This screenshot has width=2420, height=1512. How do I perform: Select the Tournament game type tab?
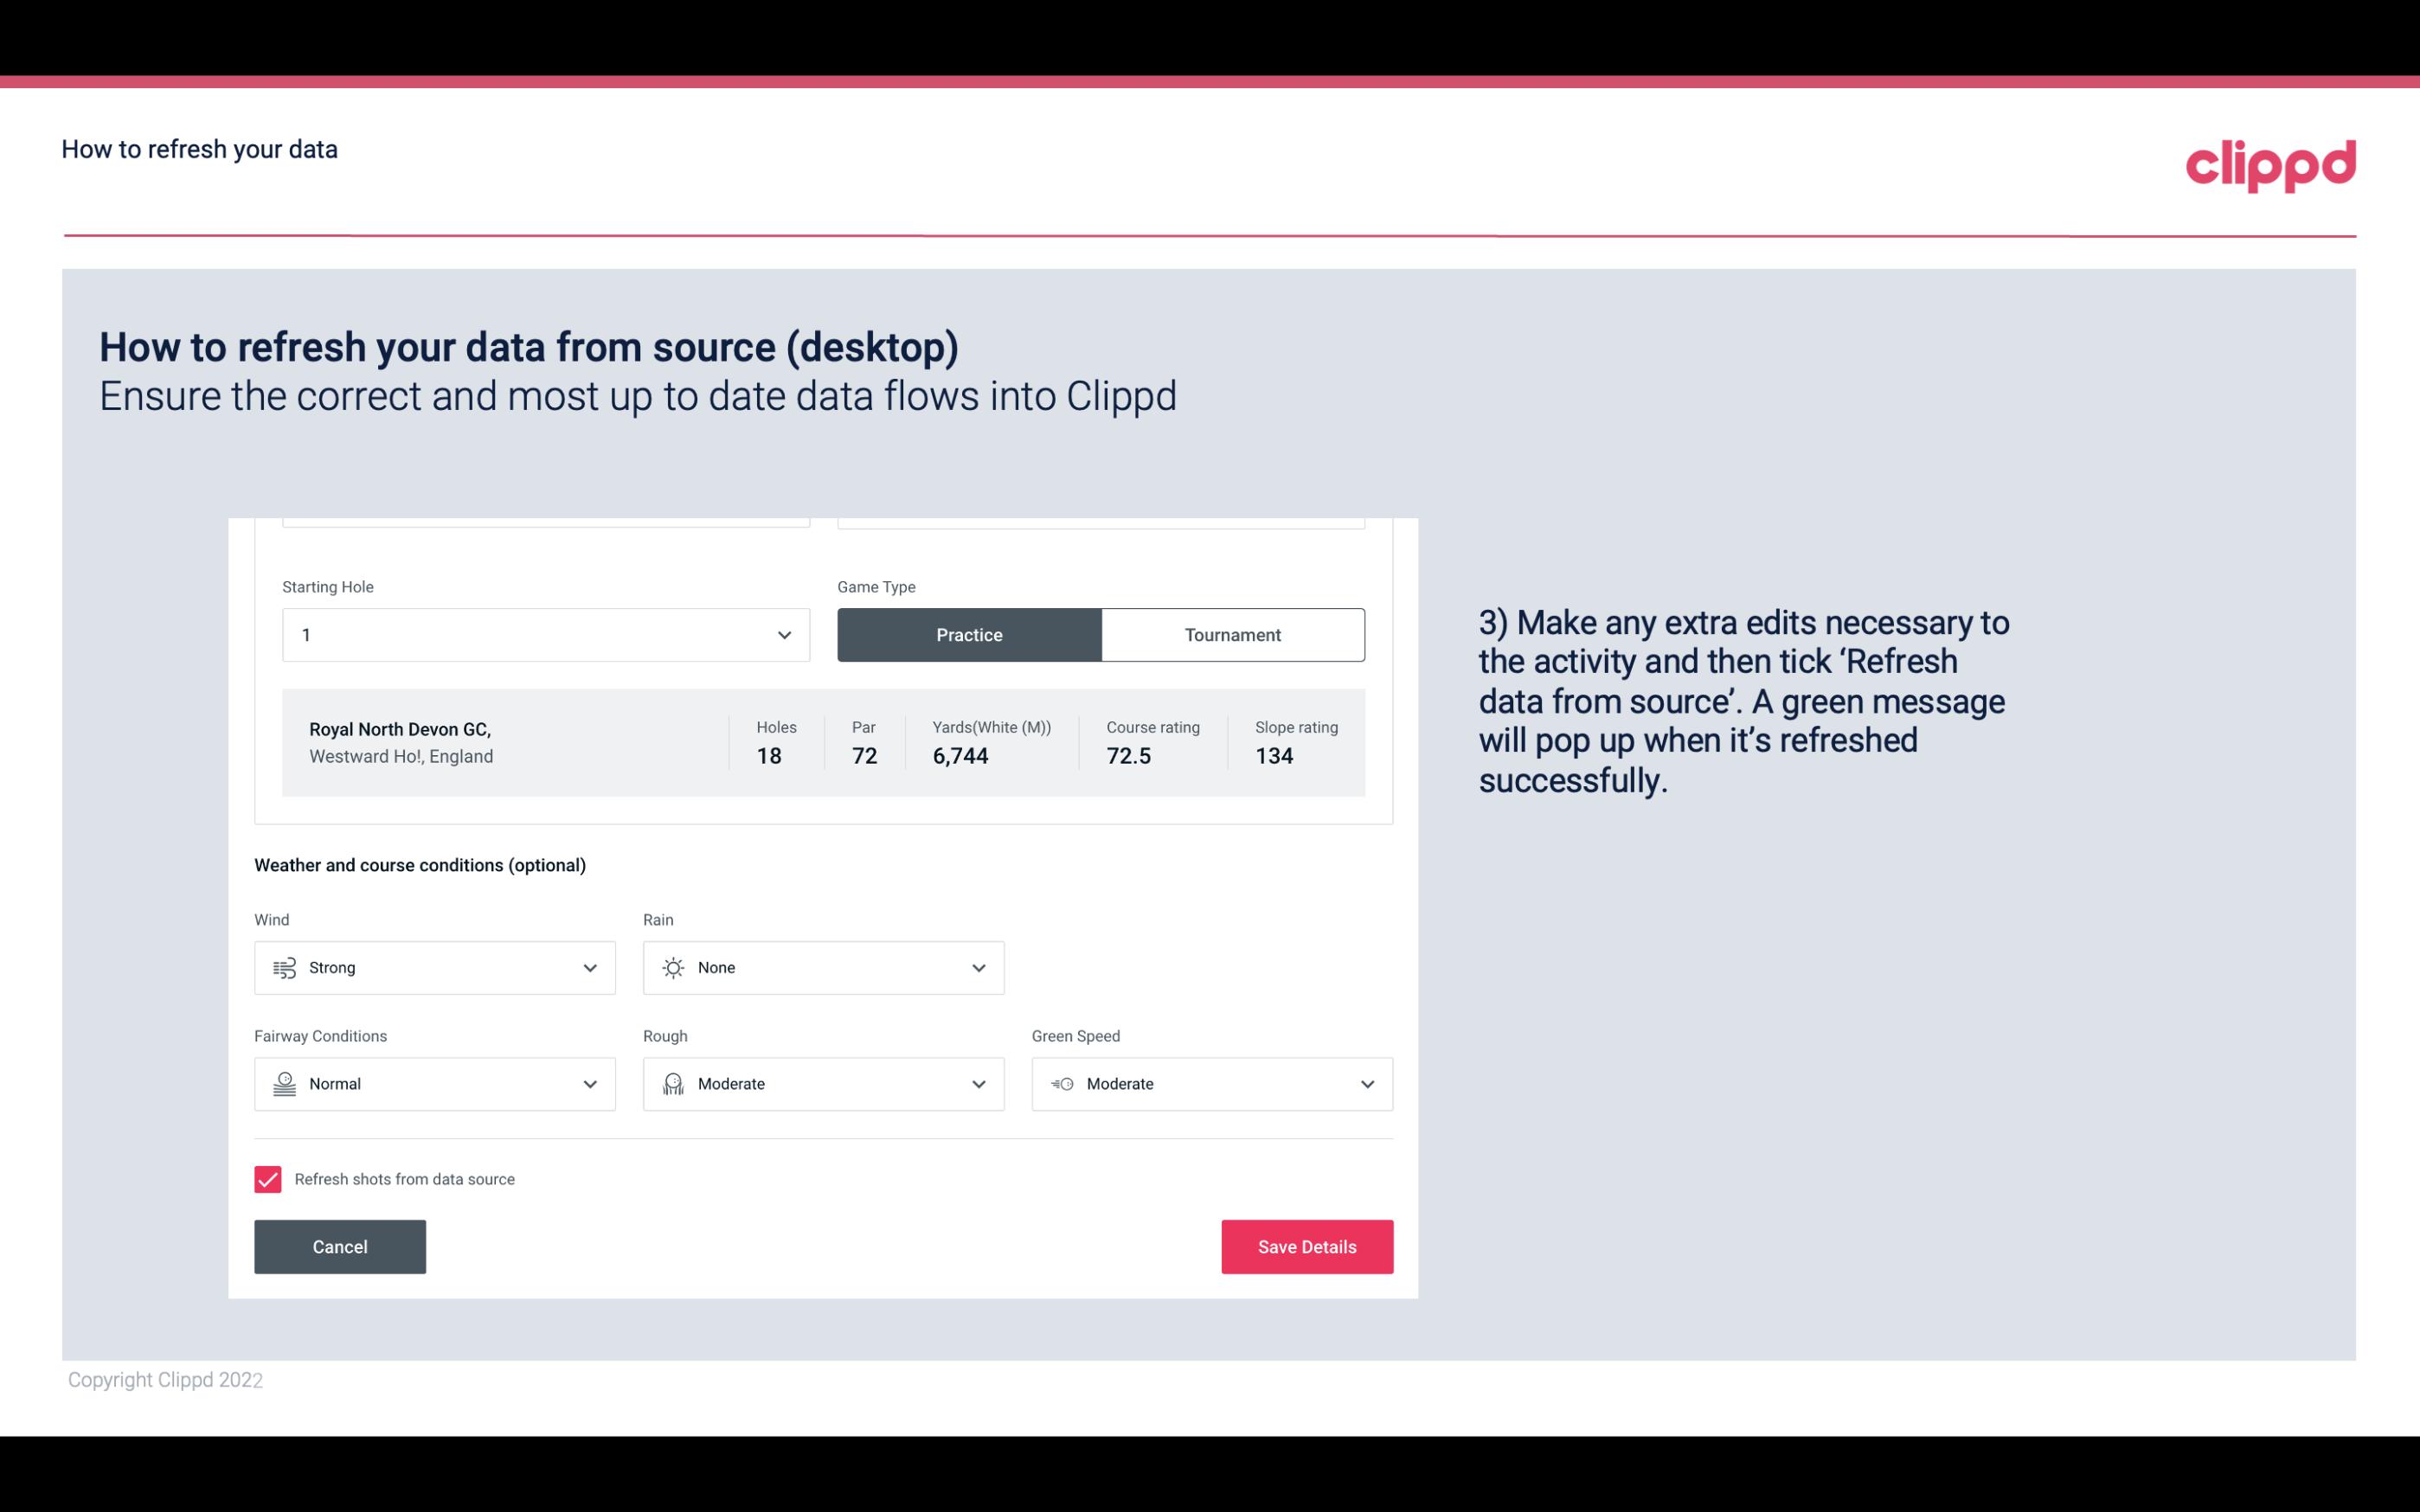[x=1232, y=632]
